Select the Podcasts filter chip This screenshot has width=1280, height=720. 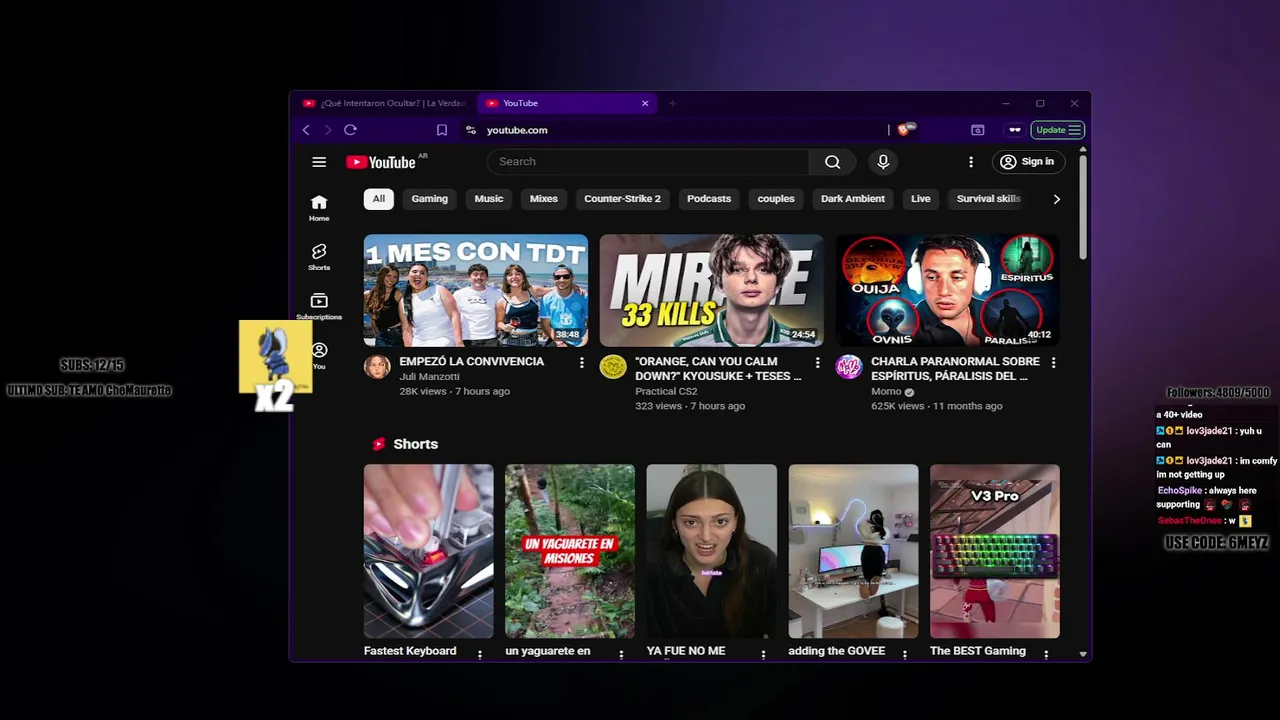709,199
